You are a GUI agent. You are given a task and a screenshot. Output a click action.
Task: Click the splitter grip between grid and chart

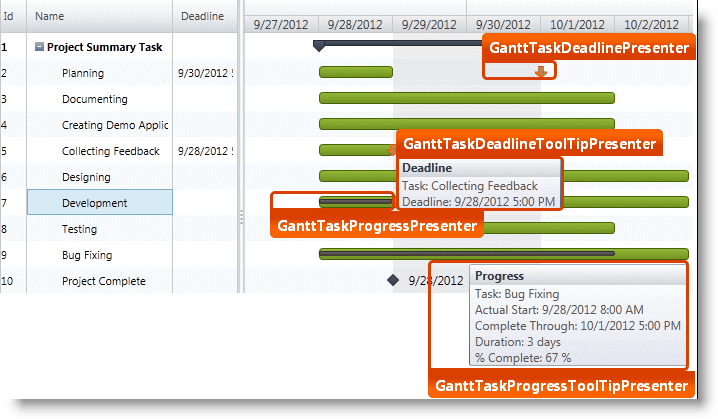tap(239, 215)
